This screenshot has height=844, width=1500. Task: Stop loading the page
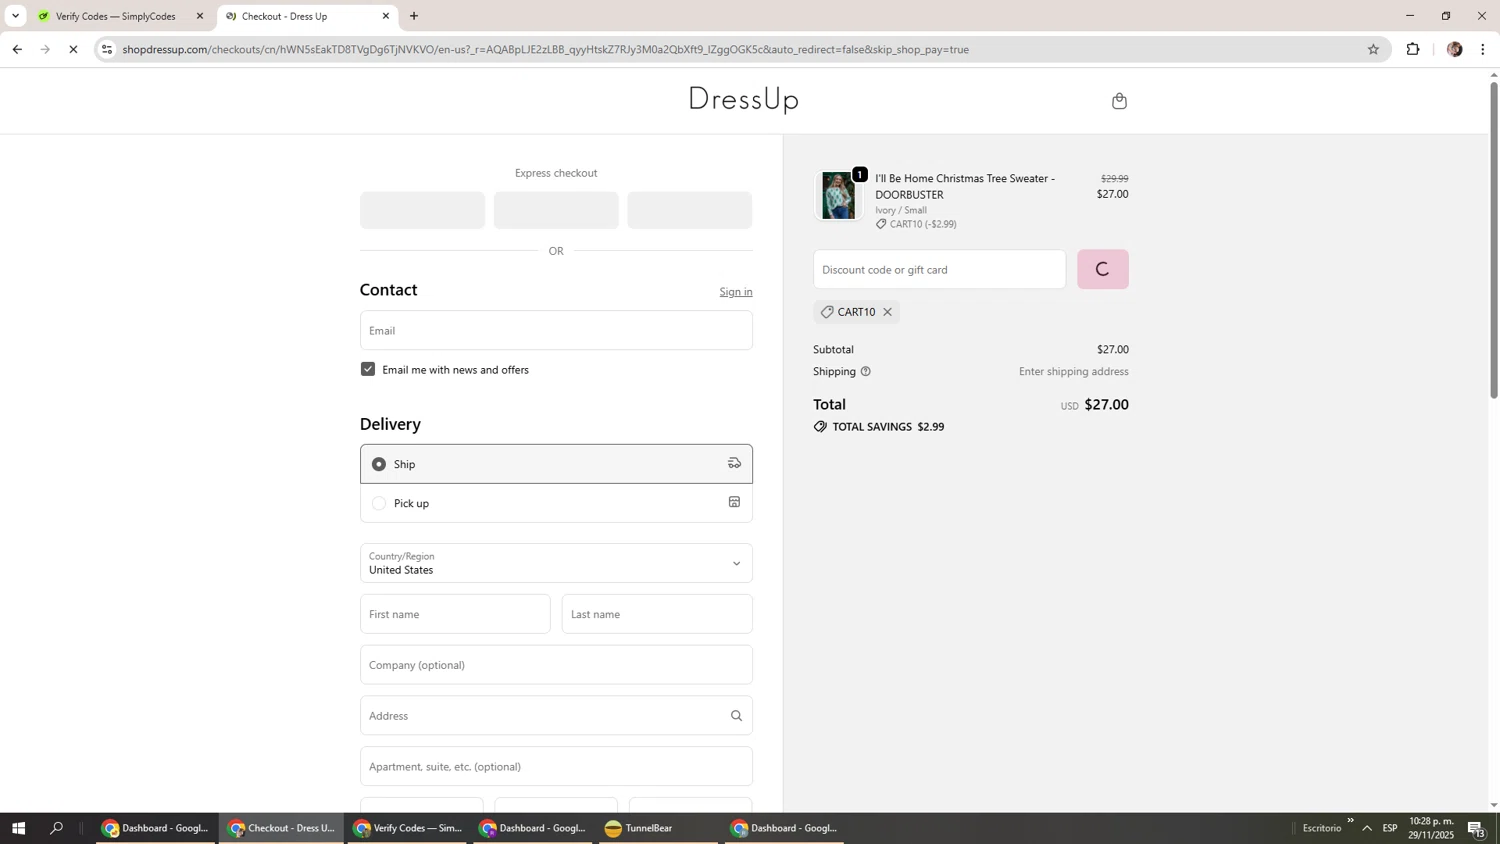73,49
